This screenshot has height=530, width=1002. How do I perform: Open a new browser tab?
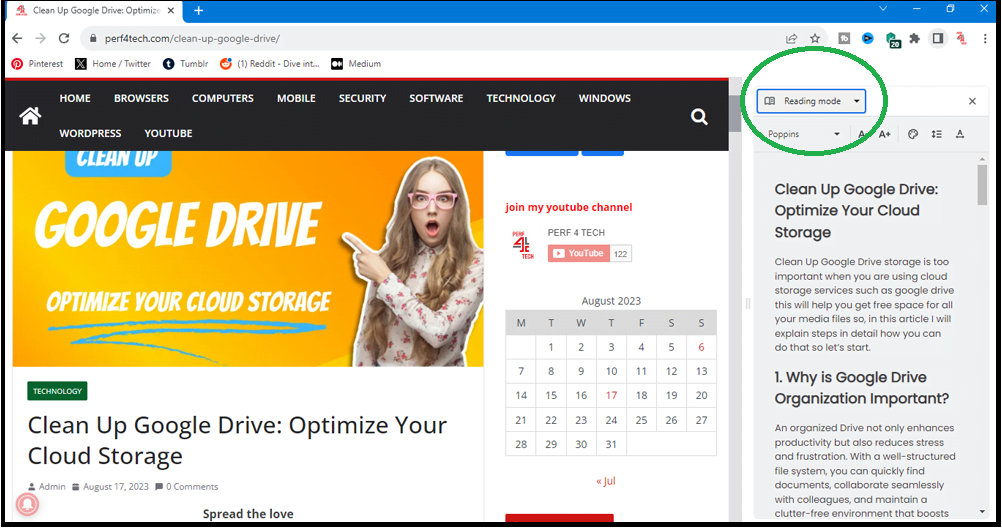(x=199, y=10)
